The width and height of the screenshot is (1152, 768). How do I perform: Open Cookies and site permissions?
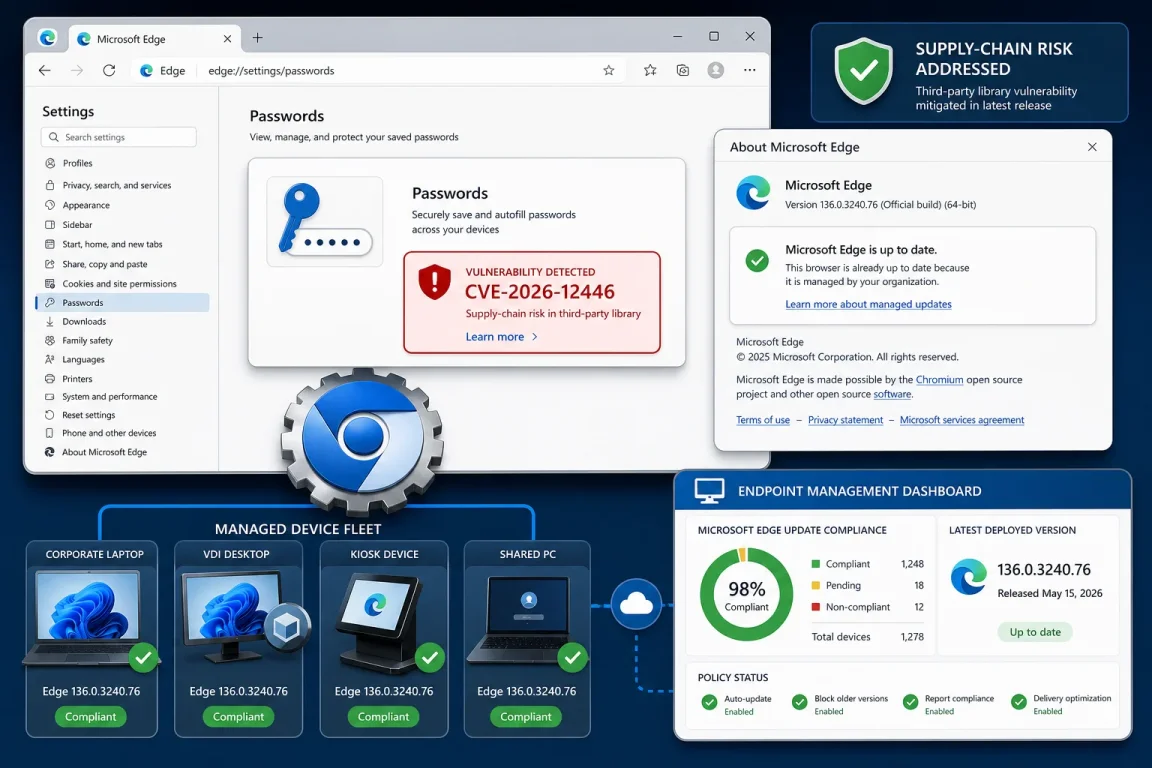pos(110,284)
